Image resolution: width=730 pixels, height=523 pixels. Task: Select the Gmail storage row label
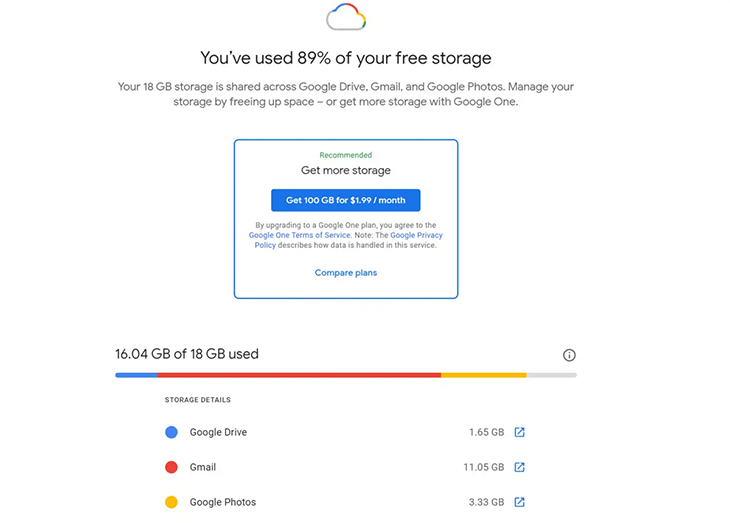coord(203,467)
